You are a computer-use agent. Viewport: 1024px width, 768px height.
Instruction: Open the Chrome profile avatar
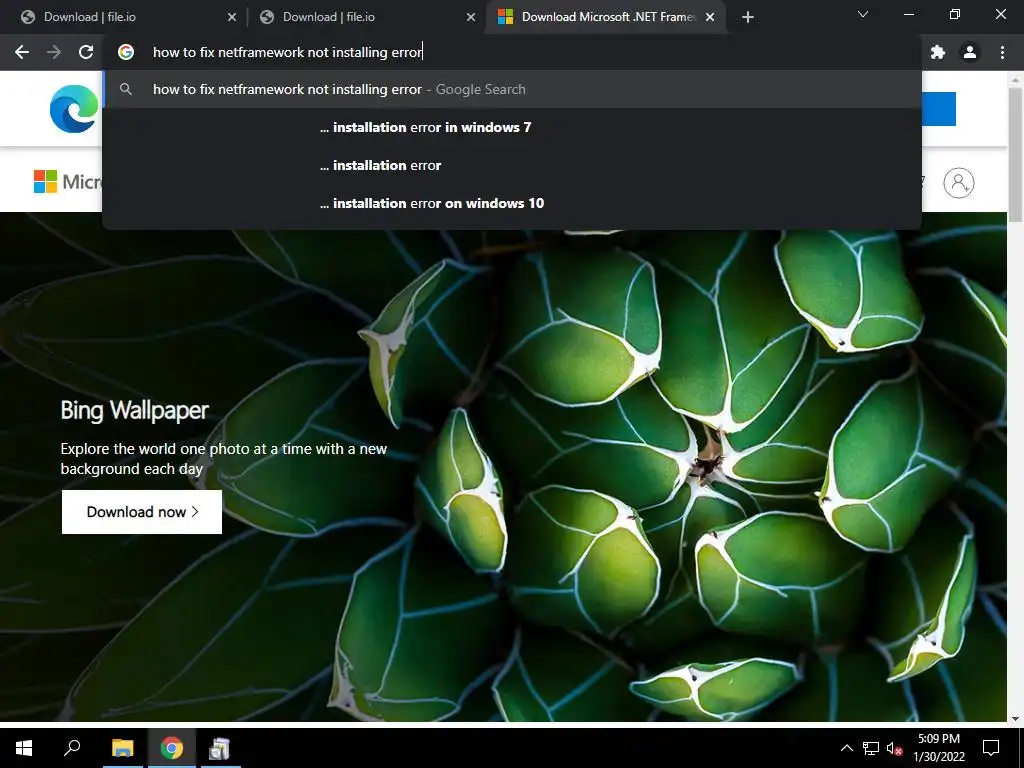[970, 52]
